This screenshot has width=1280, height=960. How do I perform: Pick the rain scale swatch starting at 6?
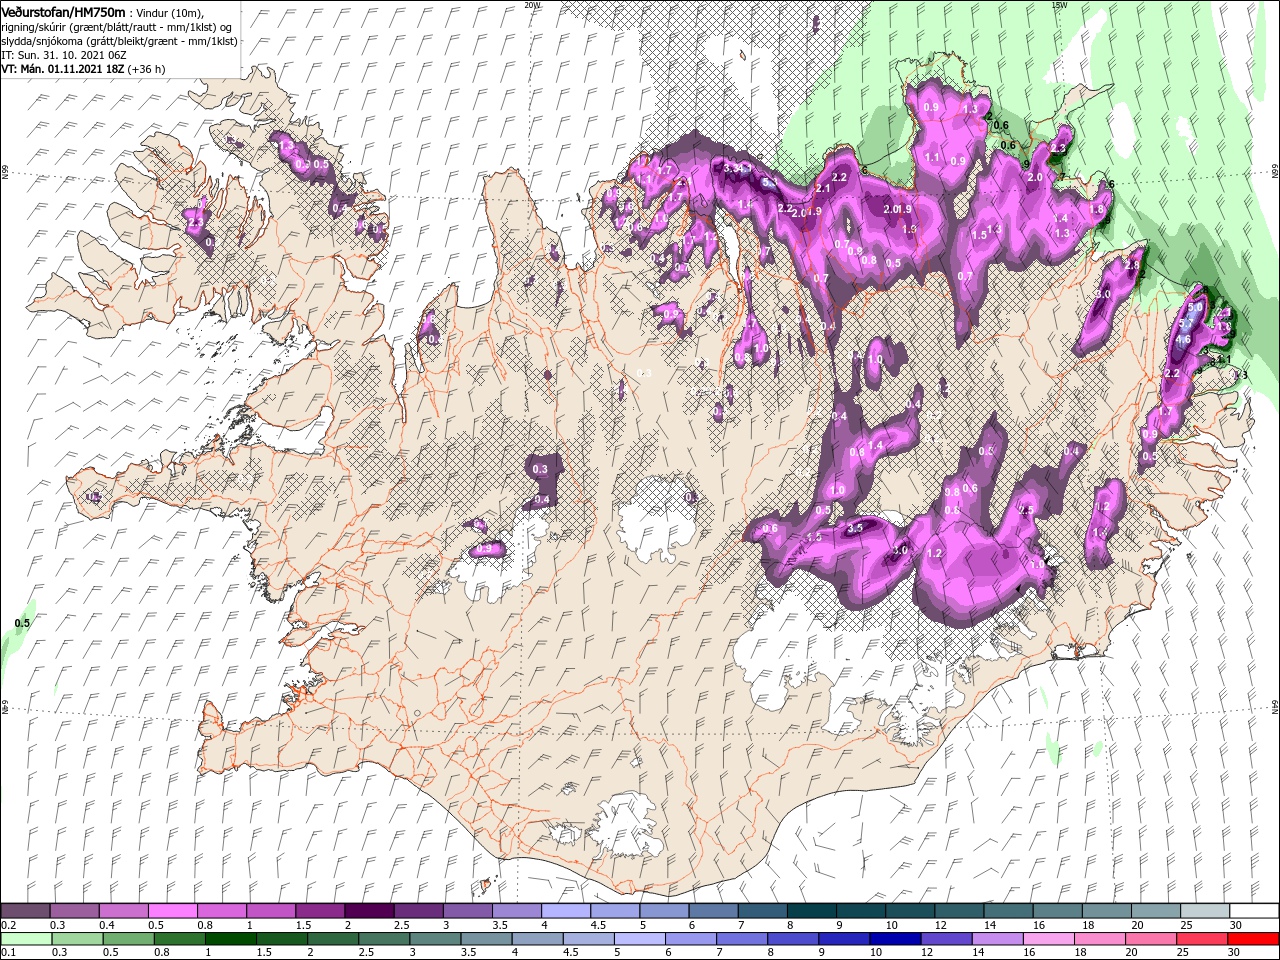(691, 939)
